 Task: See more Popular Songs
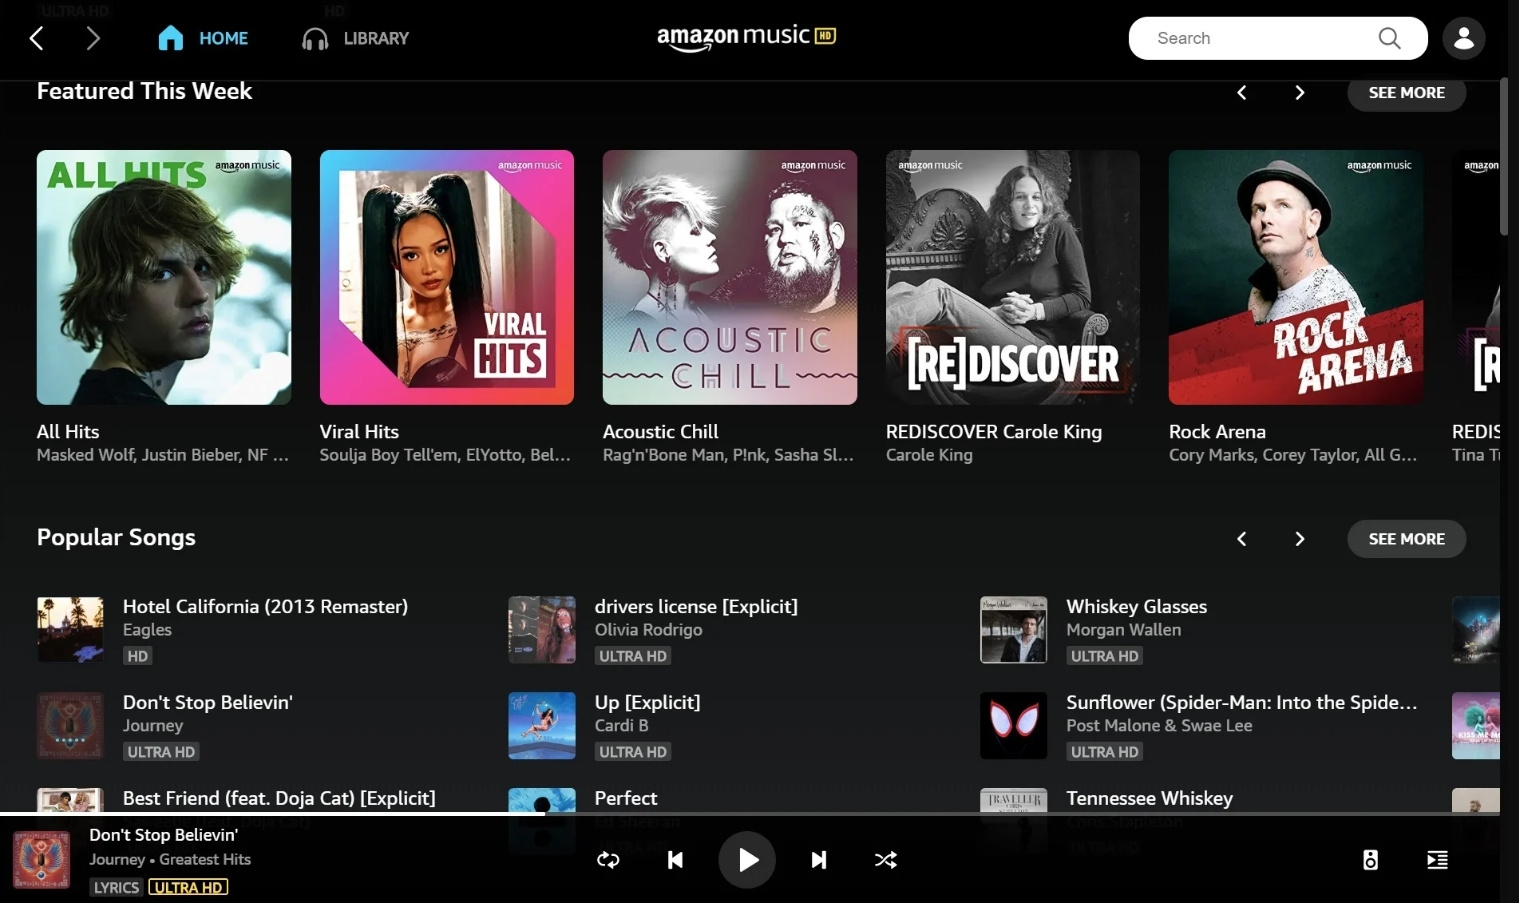pyautogui.click(x=1406, y=538)
